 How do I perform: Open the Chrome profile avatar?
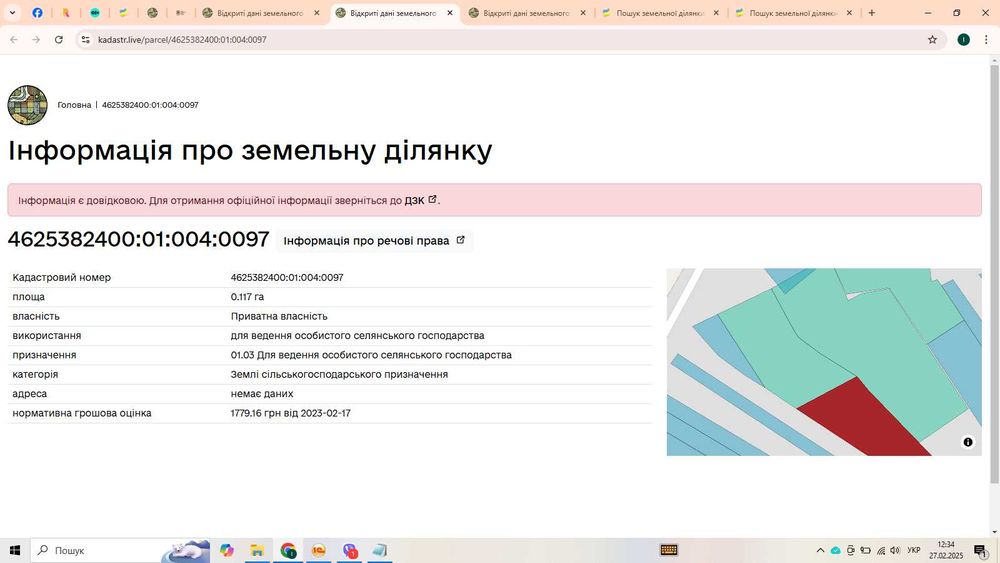coord(964,40)
